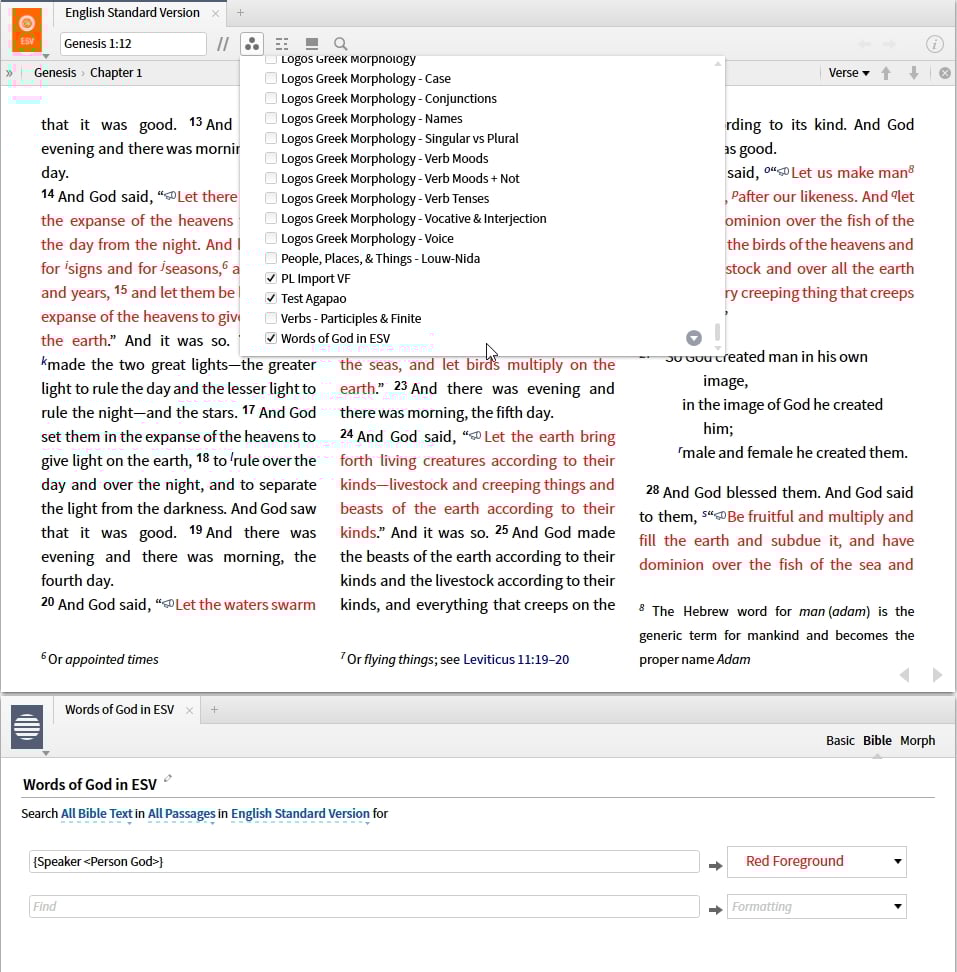Viewport: 957px width, 972px height.
Task: Click the Genesis 1:12 reference box
Action: point(133,44)
